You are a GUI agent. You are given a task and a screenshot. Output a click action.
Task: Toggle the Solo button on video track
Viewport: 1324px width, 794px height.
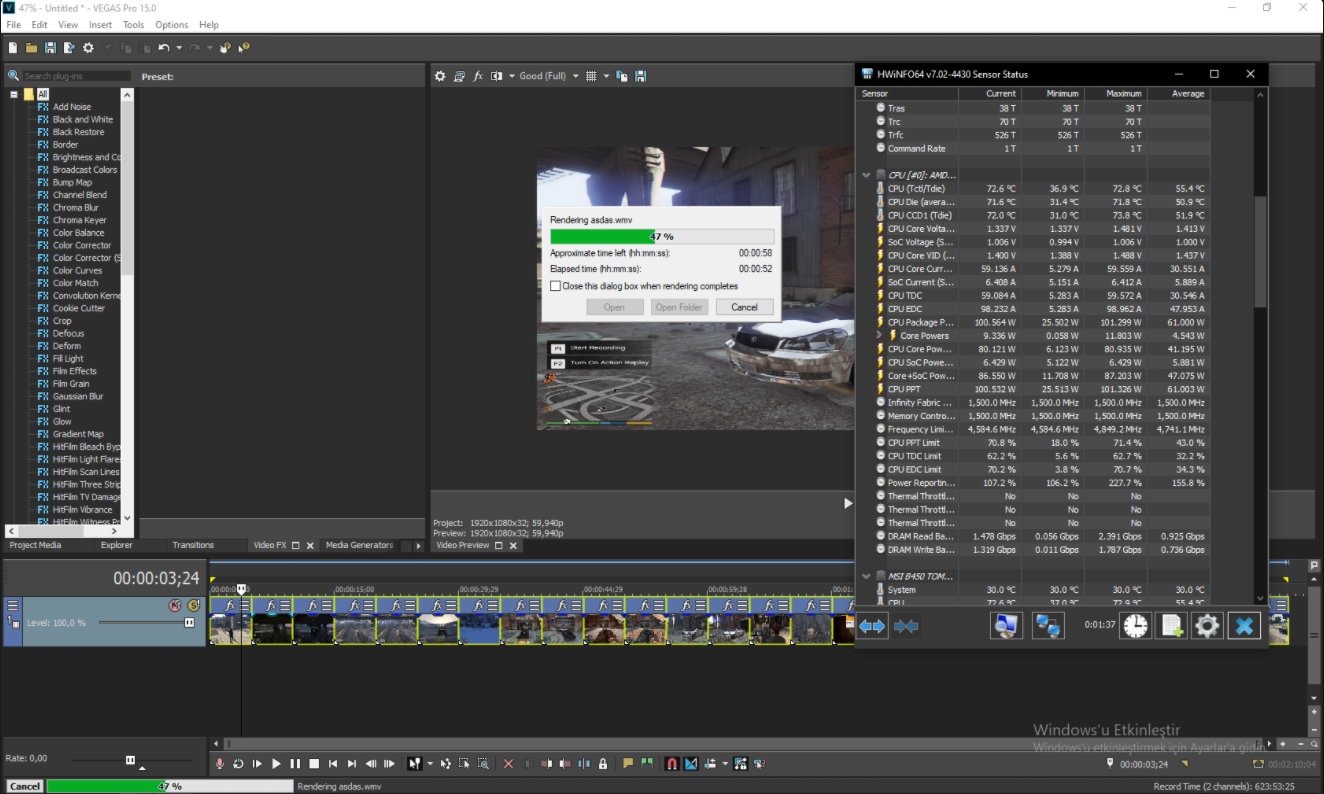tap(193, 606)
